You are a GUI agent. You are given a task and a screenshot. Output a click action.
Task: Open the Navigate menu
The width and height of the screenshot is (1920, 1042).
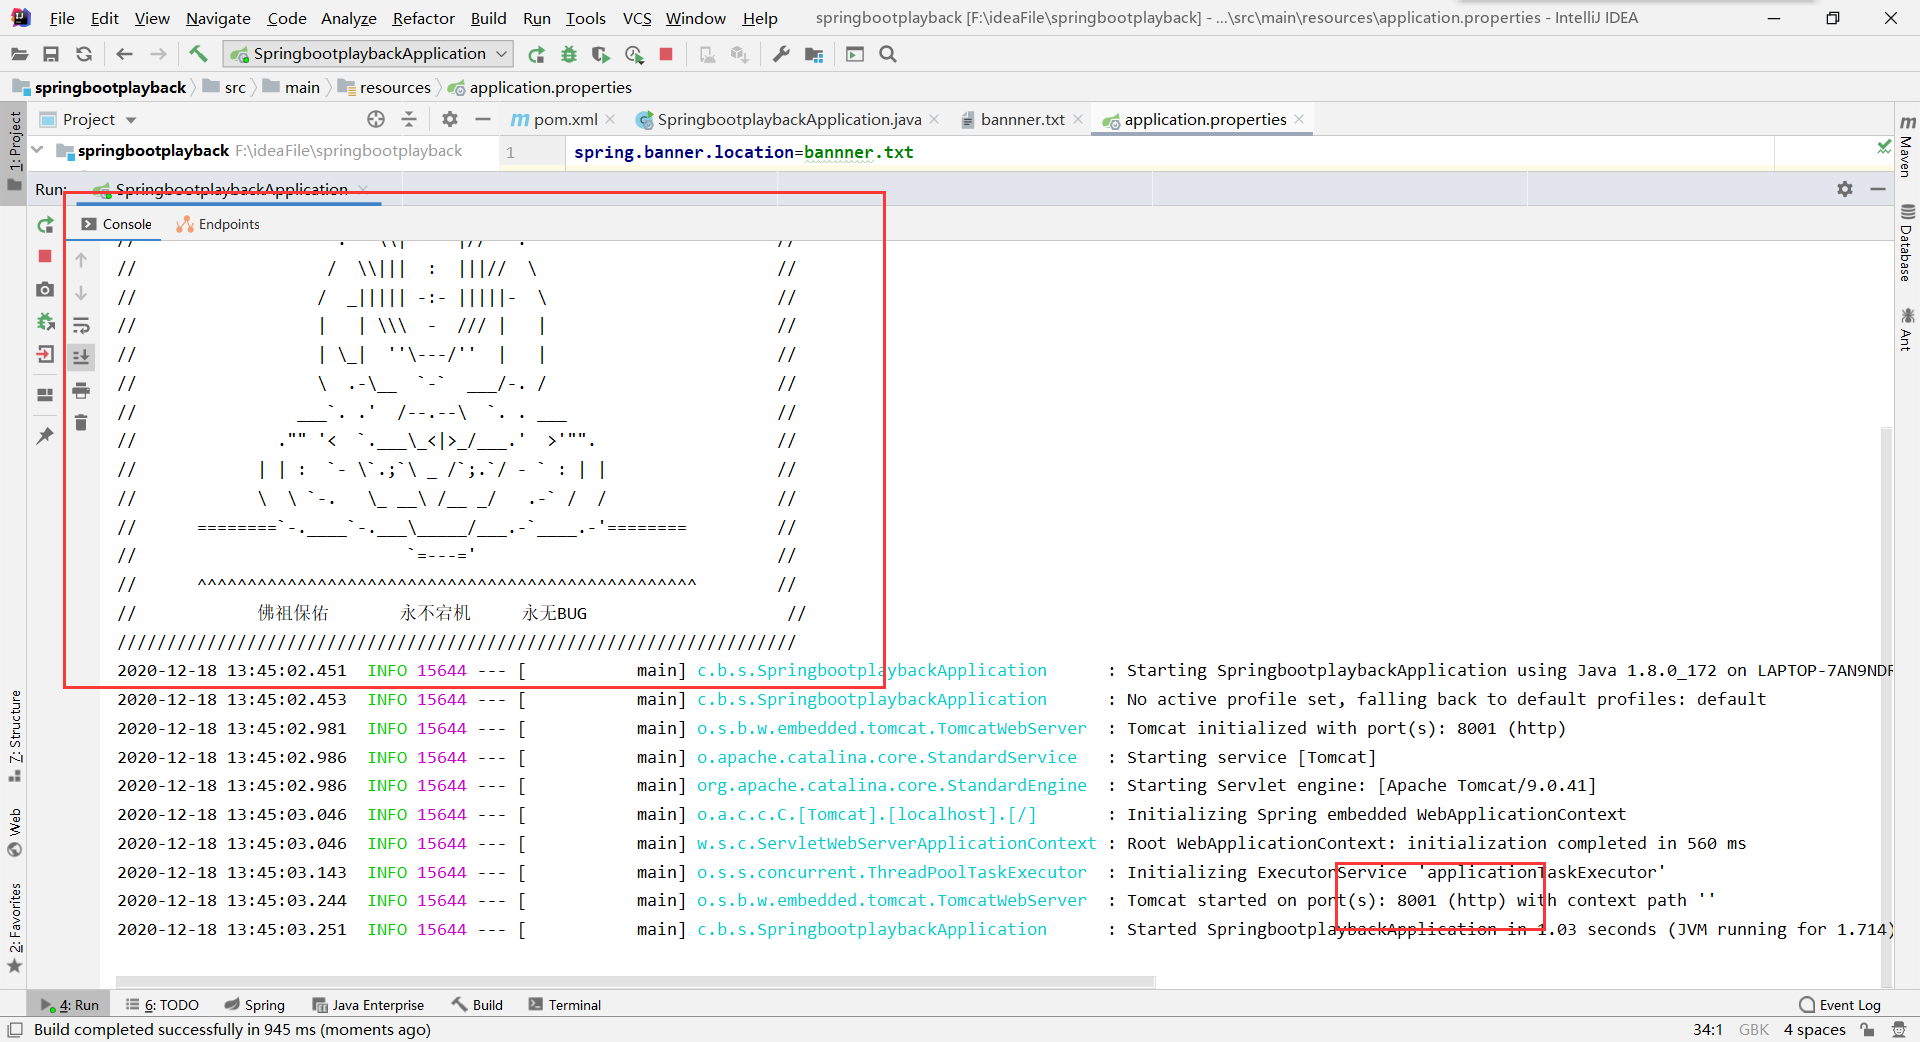(218, 18)
